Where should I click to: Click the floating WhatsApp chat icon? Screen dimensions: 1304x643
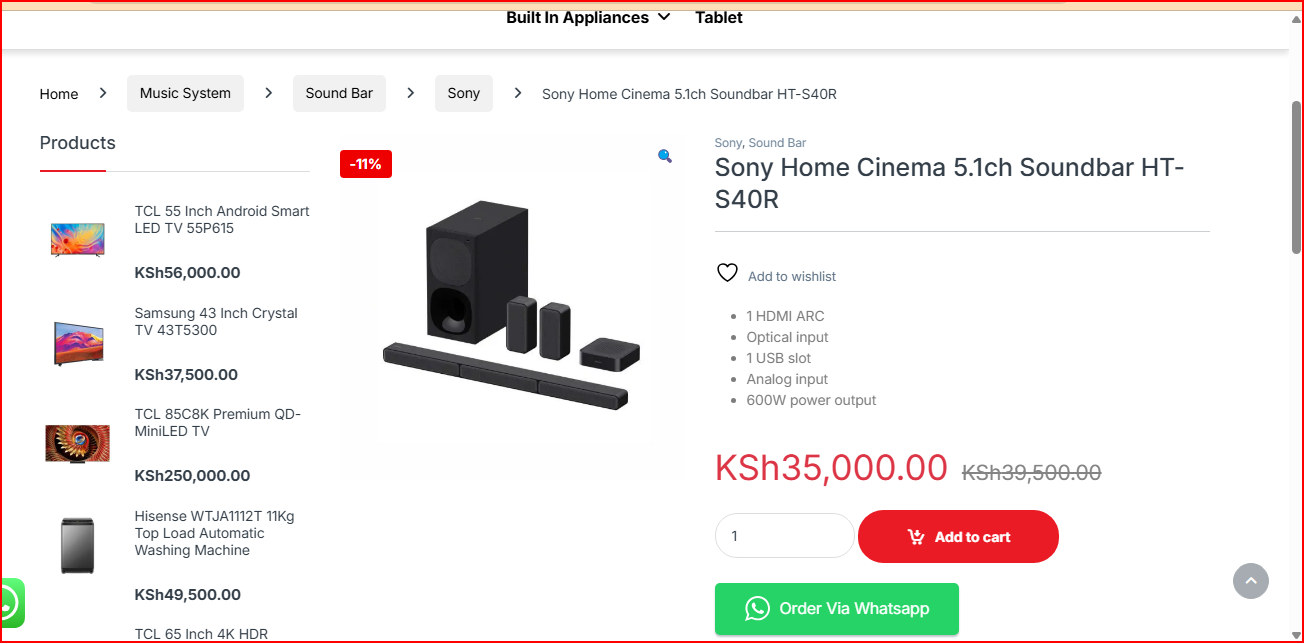coord(9,603)
